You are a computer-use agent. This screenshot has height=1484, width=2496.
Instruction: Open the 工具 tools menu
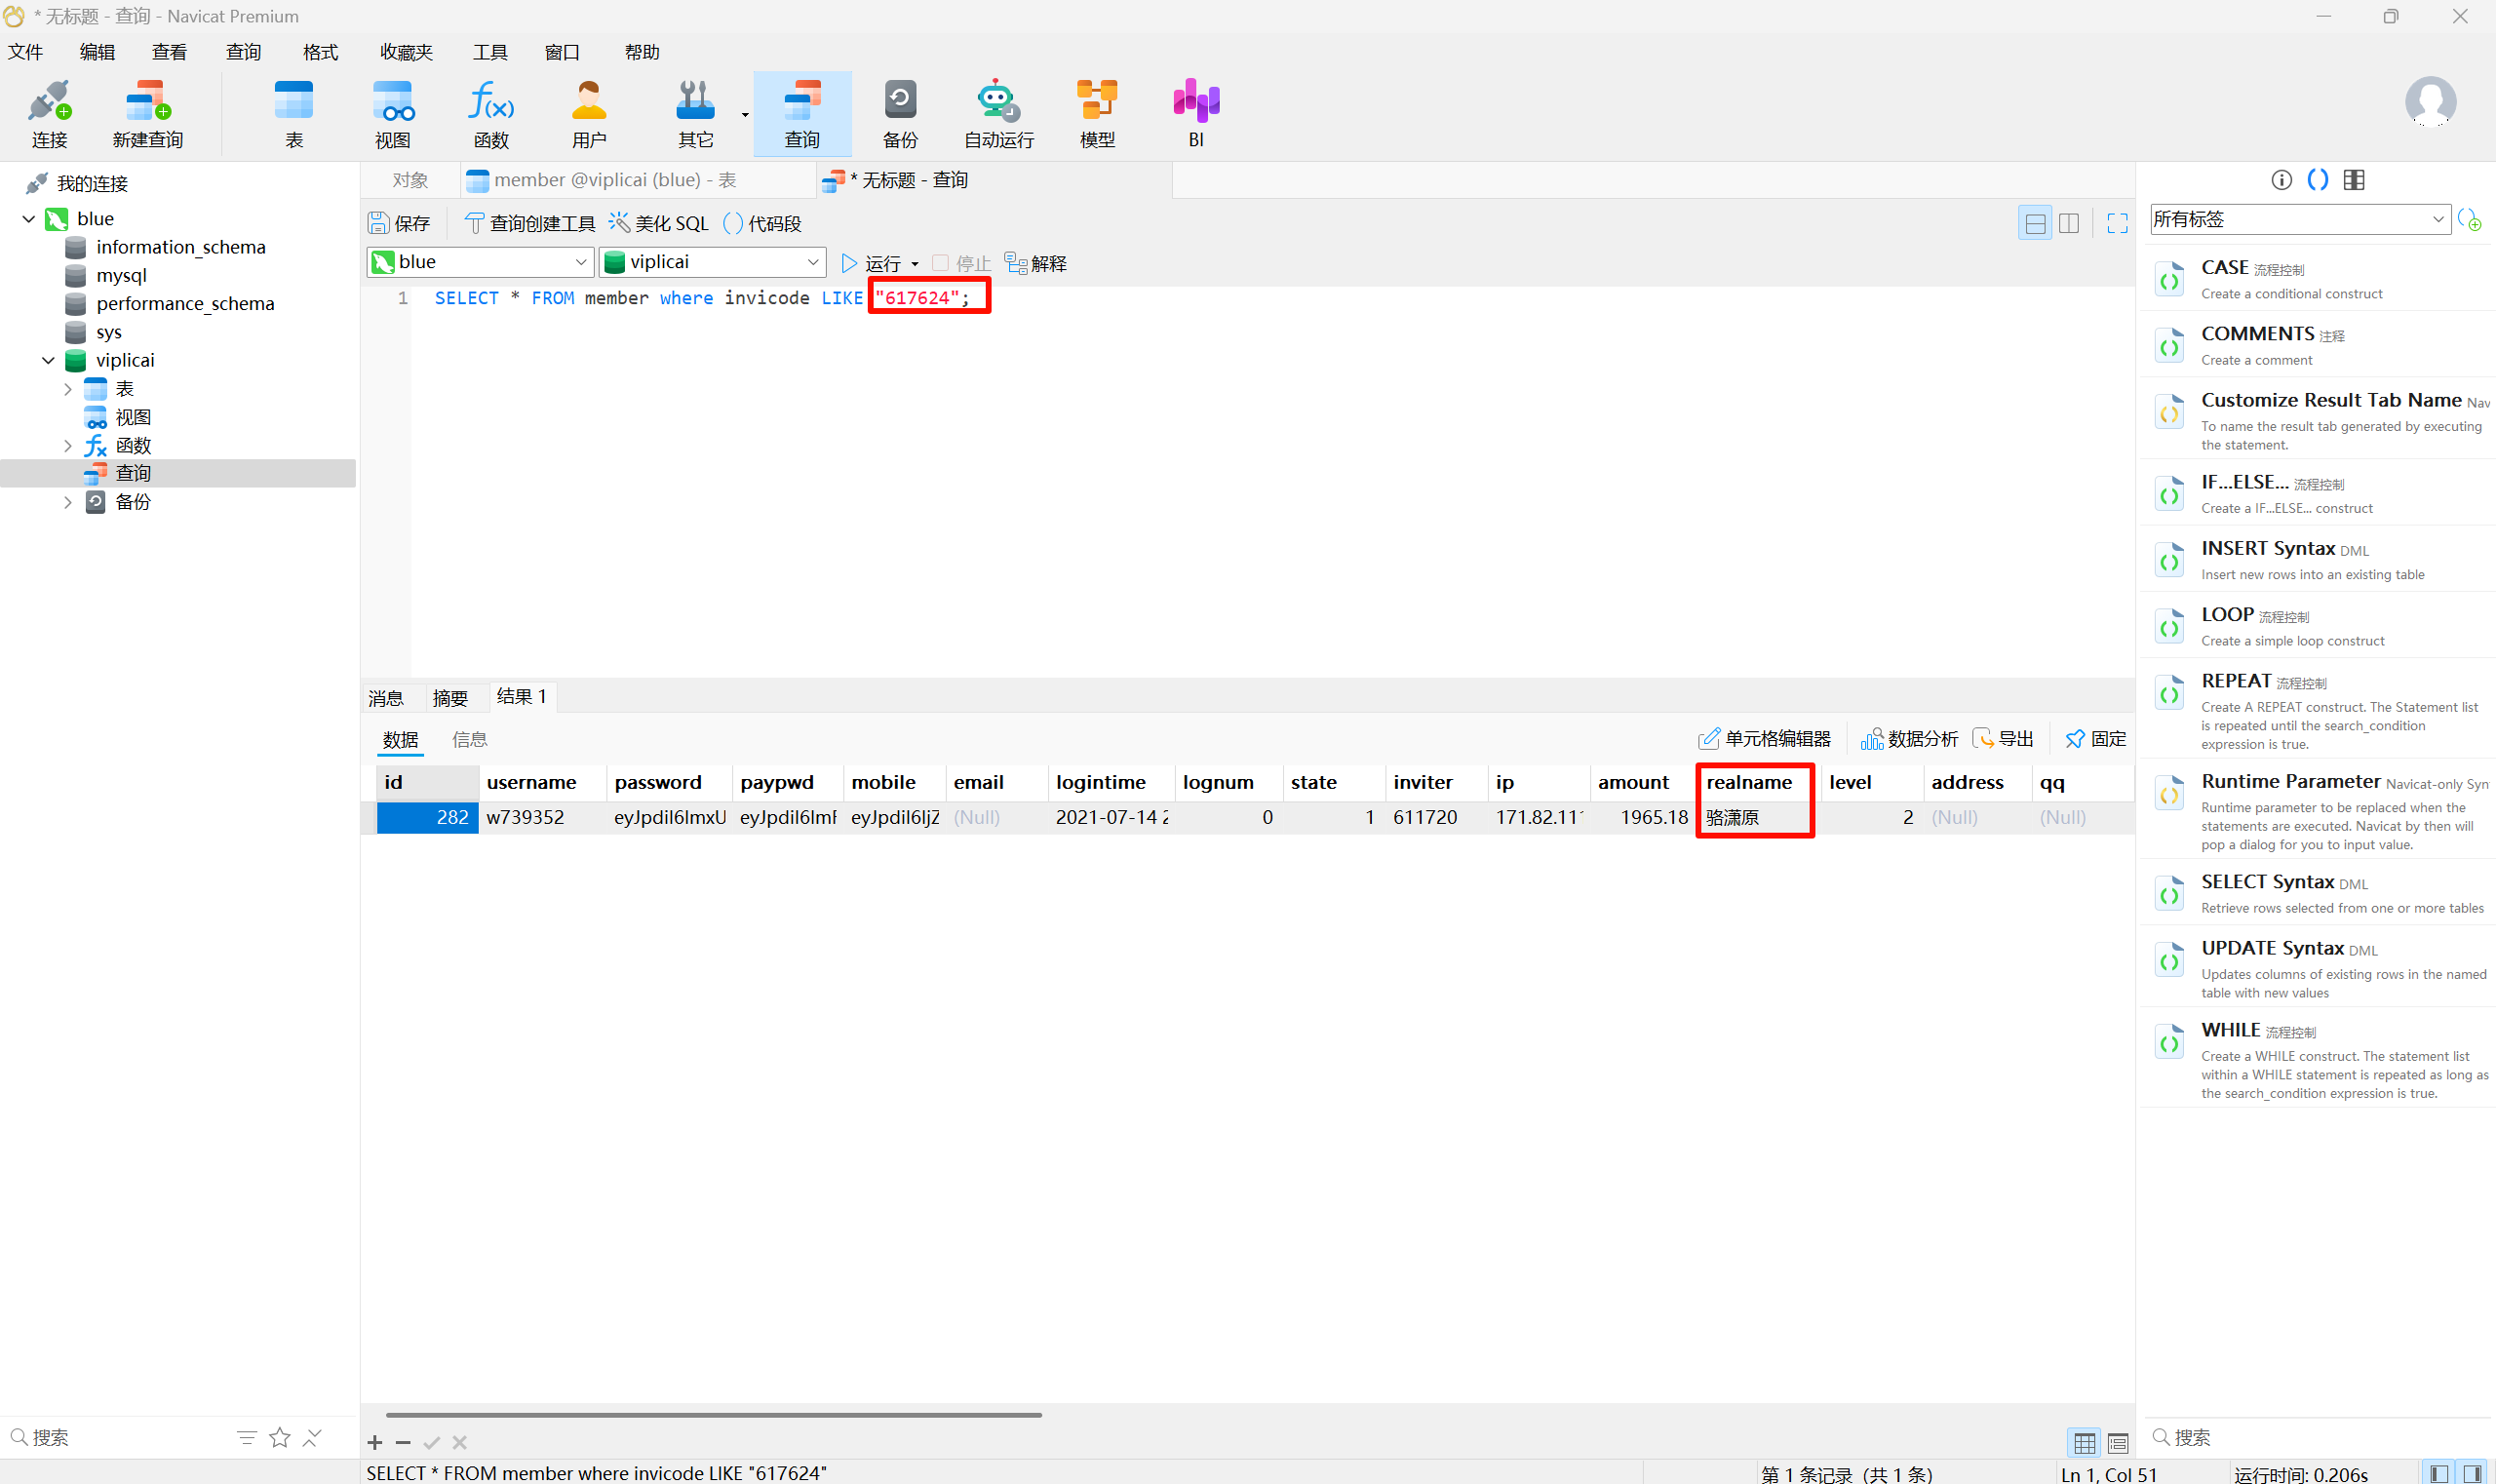click(490, 52)
